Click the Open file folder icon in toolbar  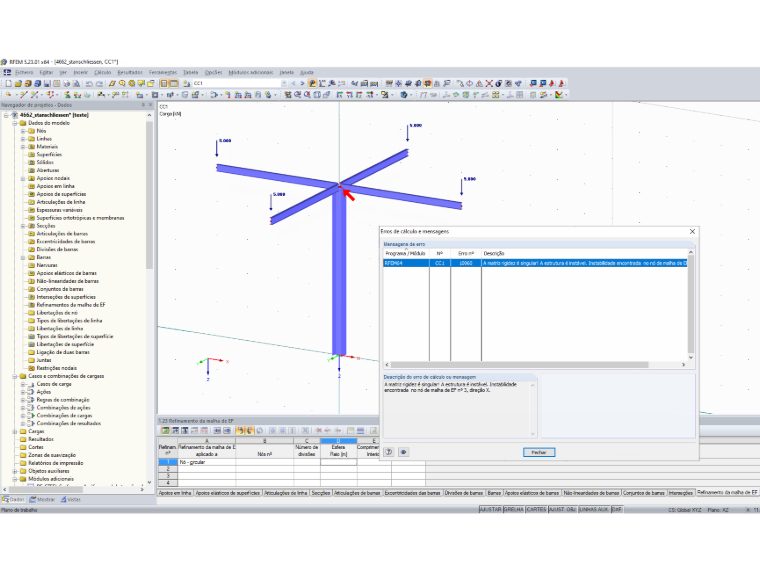(x=18, y=83)
